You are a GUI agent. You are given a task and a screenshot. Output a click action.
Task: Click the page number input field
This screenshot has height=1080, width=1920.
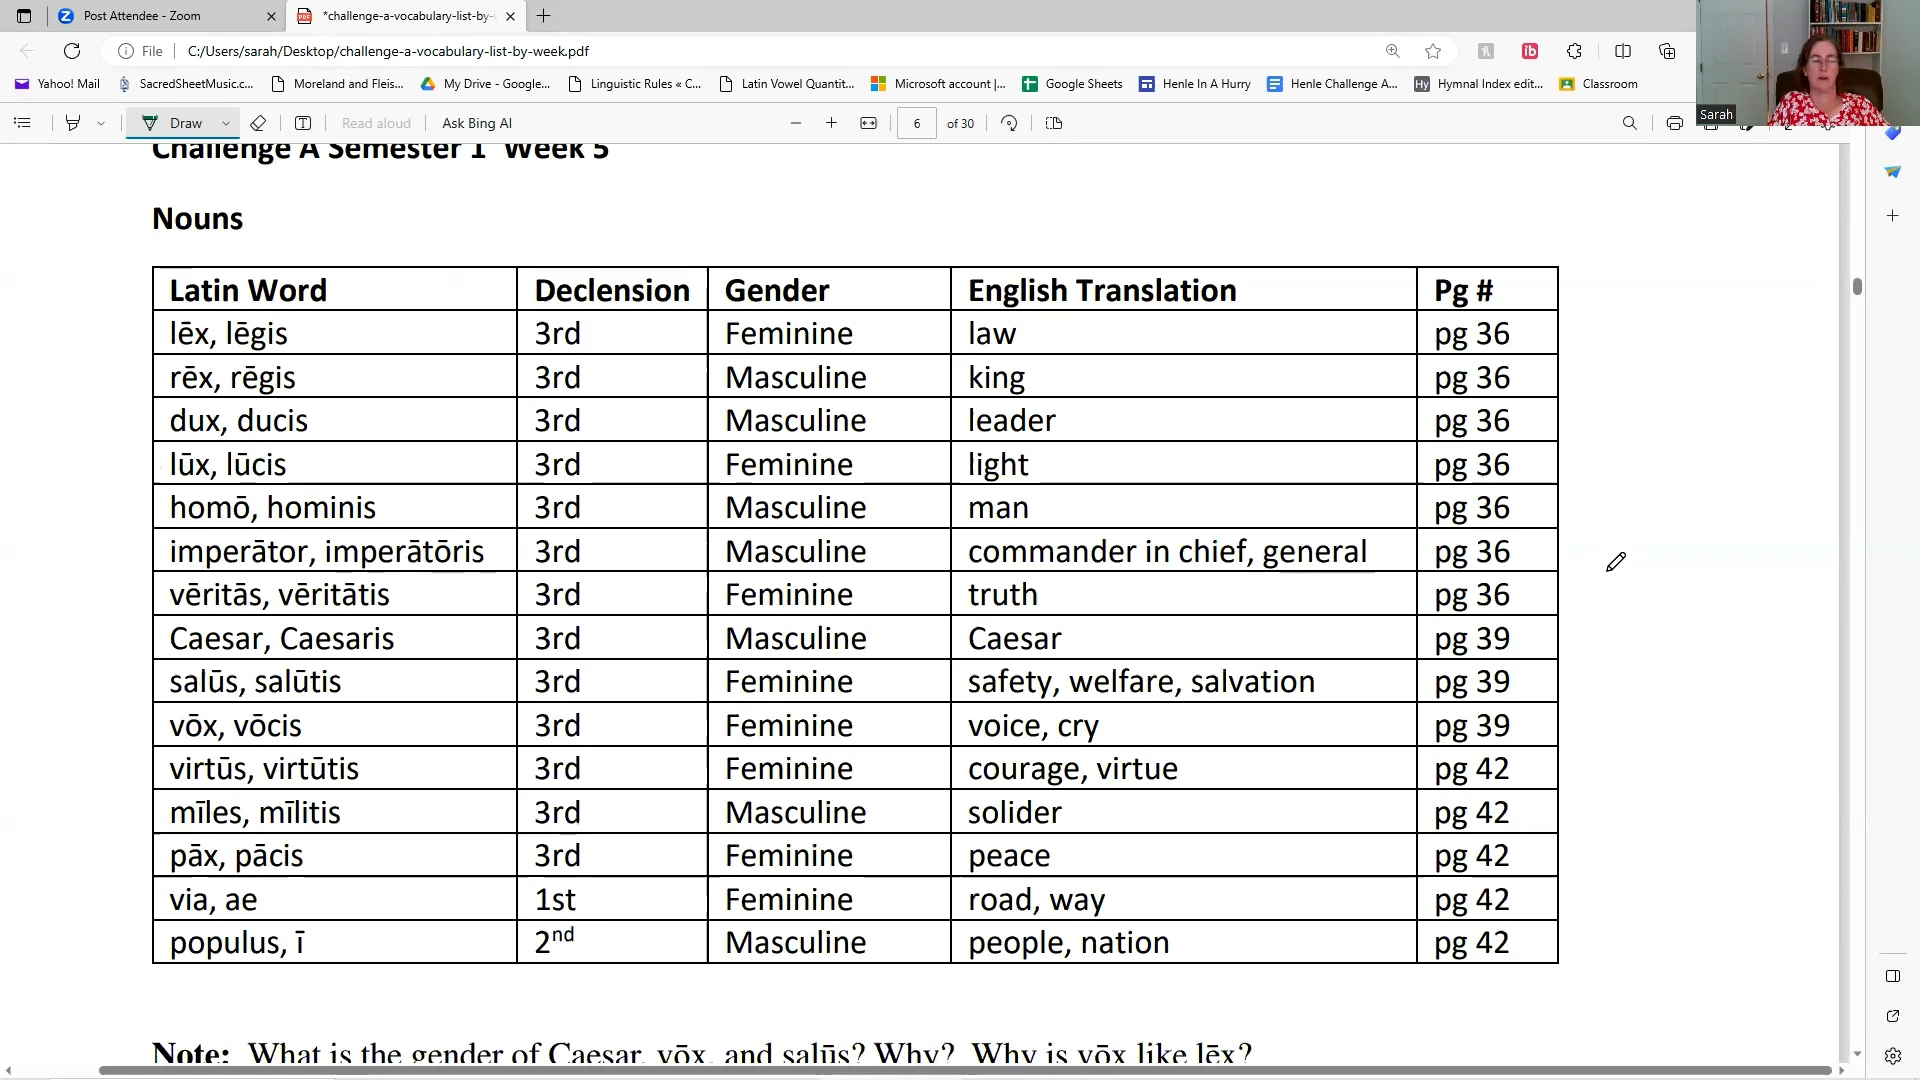(916, 123)
